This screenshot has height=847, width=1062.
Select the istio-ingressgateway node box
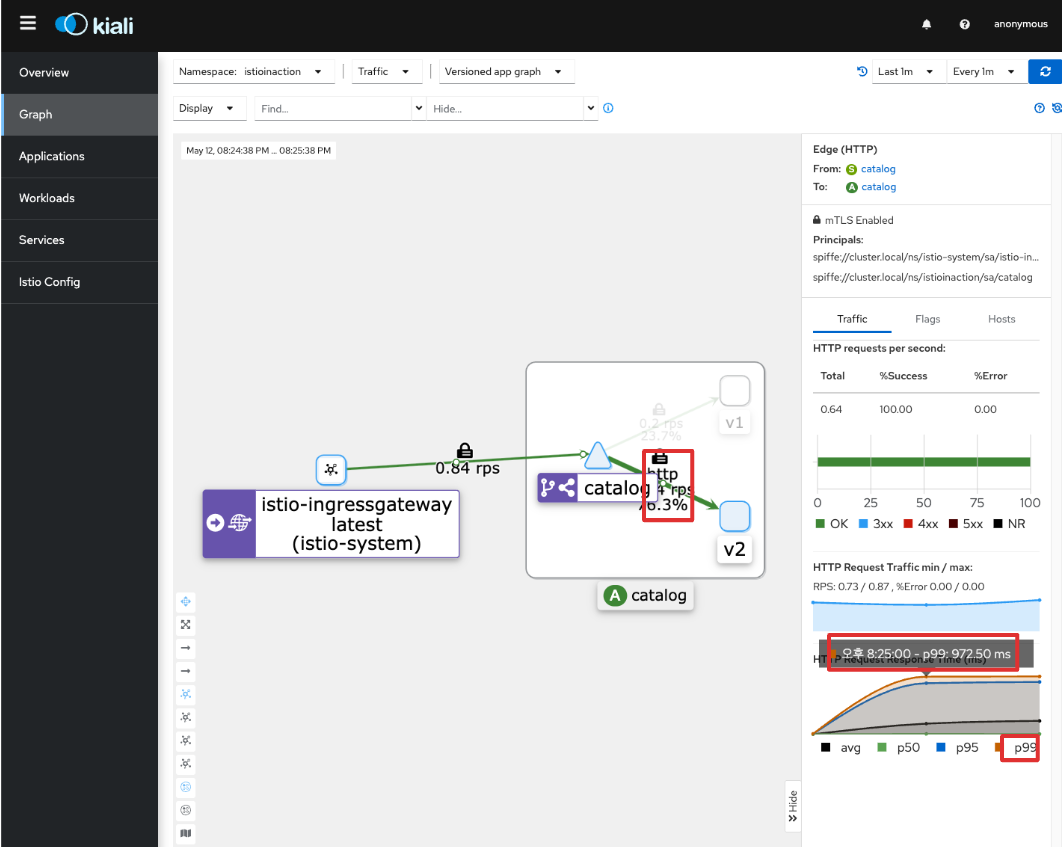331,524
